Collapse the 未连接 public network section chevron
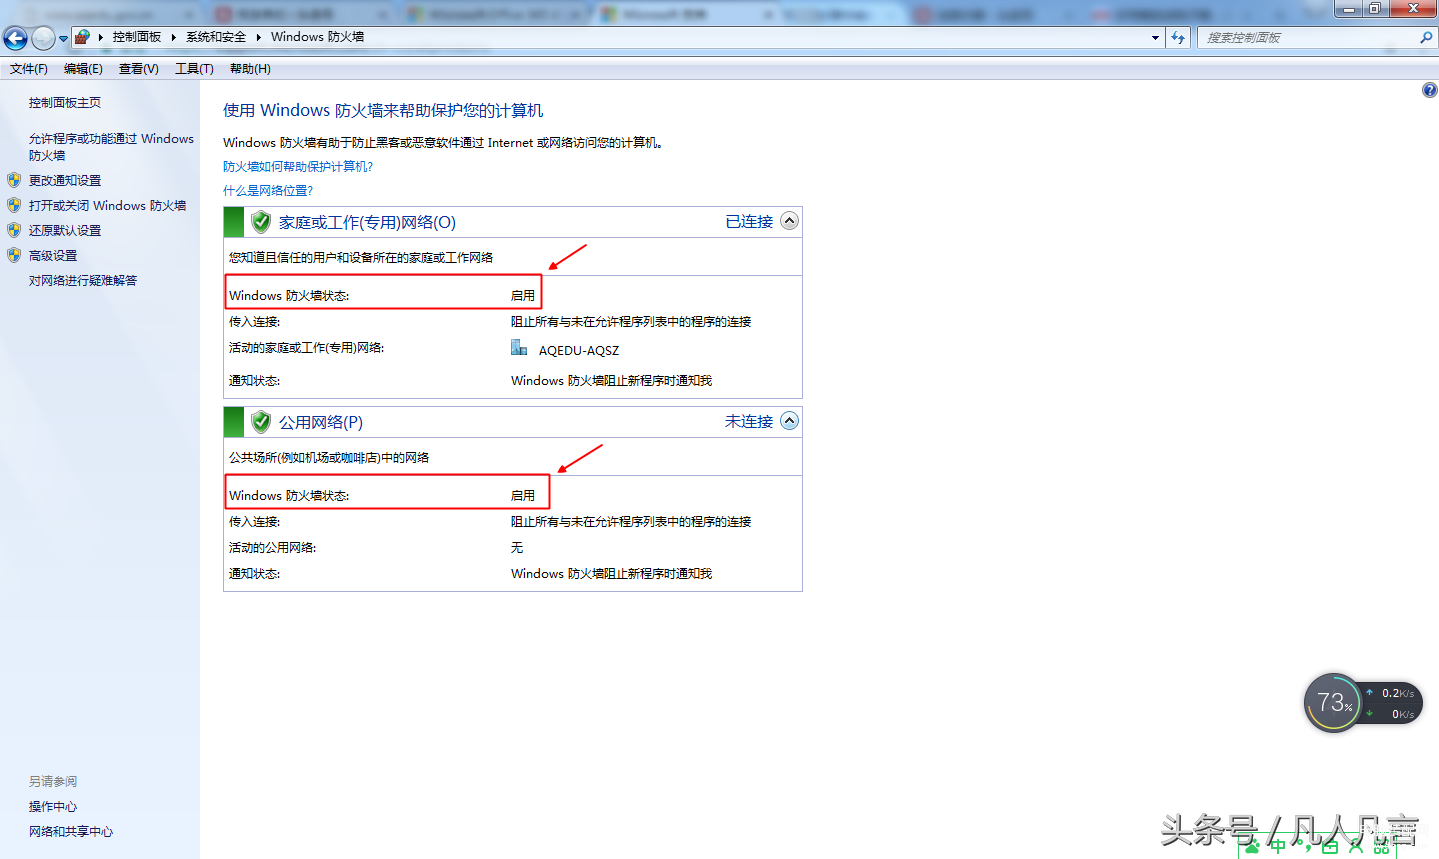Image resolution: width=1439 pixels, height=859 pixels. (x=789, y=421)
